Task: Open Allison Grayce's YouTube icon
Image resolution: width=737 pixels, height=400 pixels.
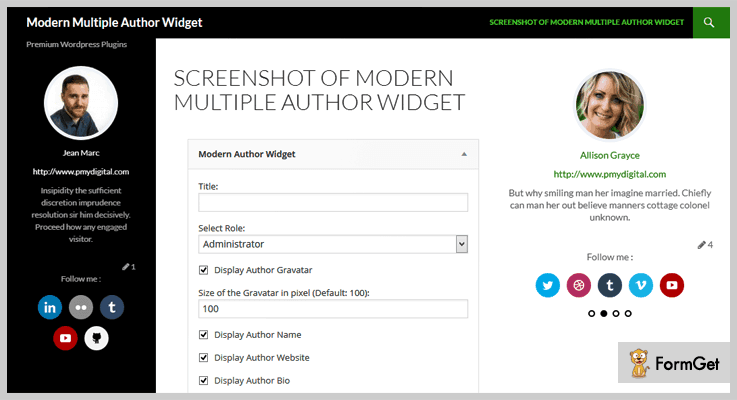Action: point(672,285)
